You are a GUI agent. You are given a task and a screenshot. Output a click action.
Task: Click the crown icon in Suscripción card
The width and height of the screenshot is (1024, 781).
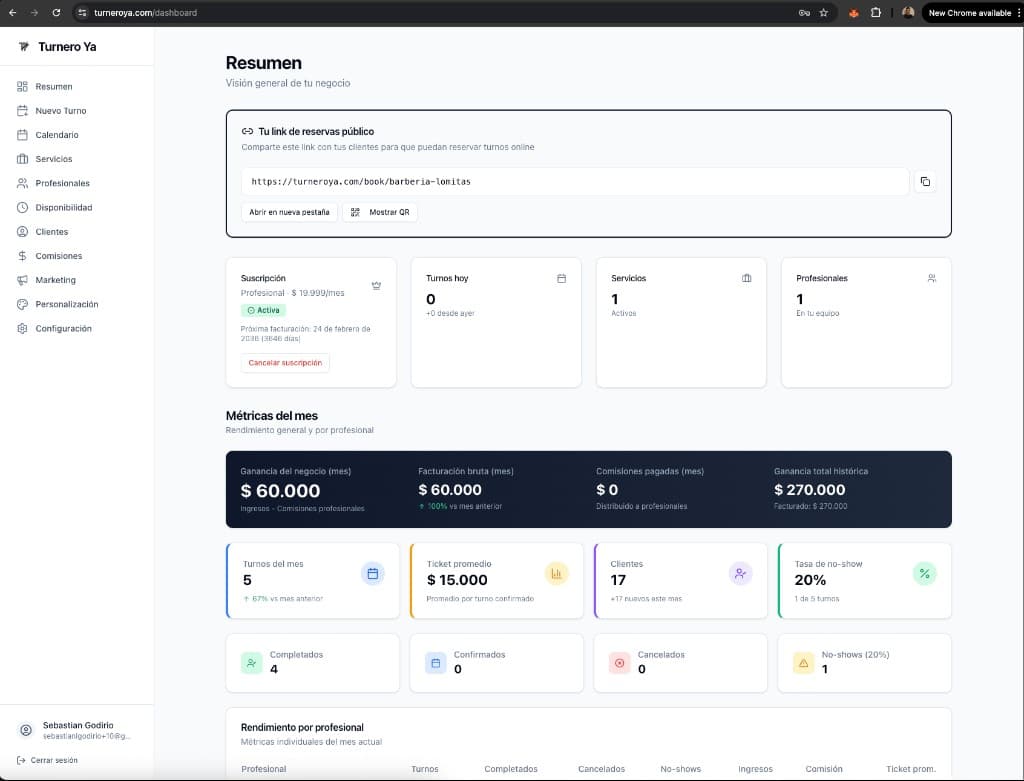tap(376, 285)
